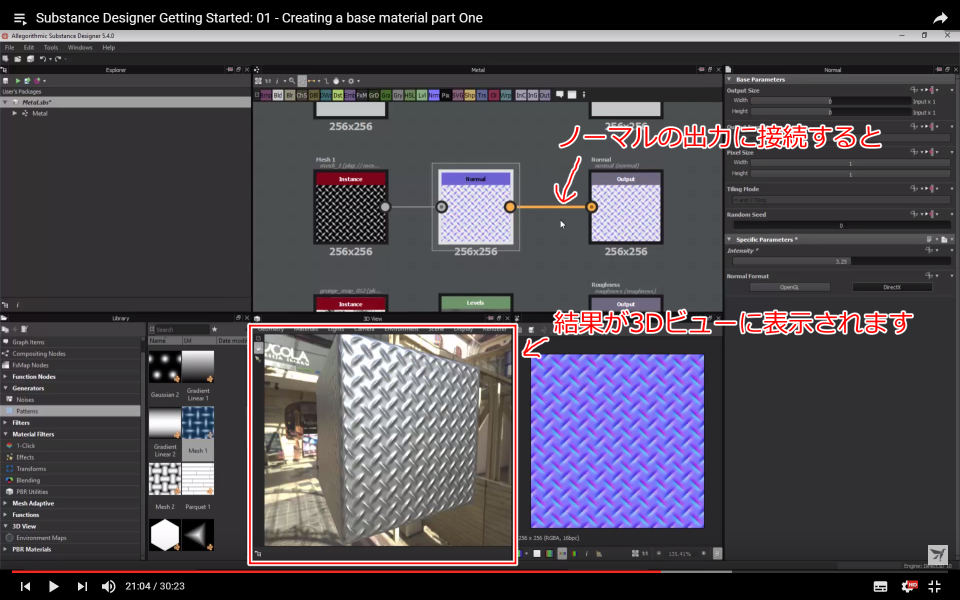This screenshot has height=600, width=960.
Task: Add an Emboss (Emb) node from toolbar
Action: pyautogui.click(x=350, y=95)
